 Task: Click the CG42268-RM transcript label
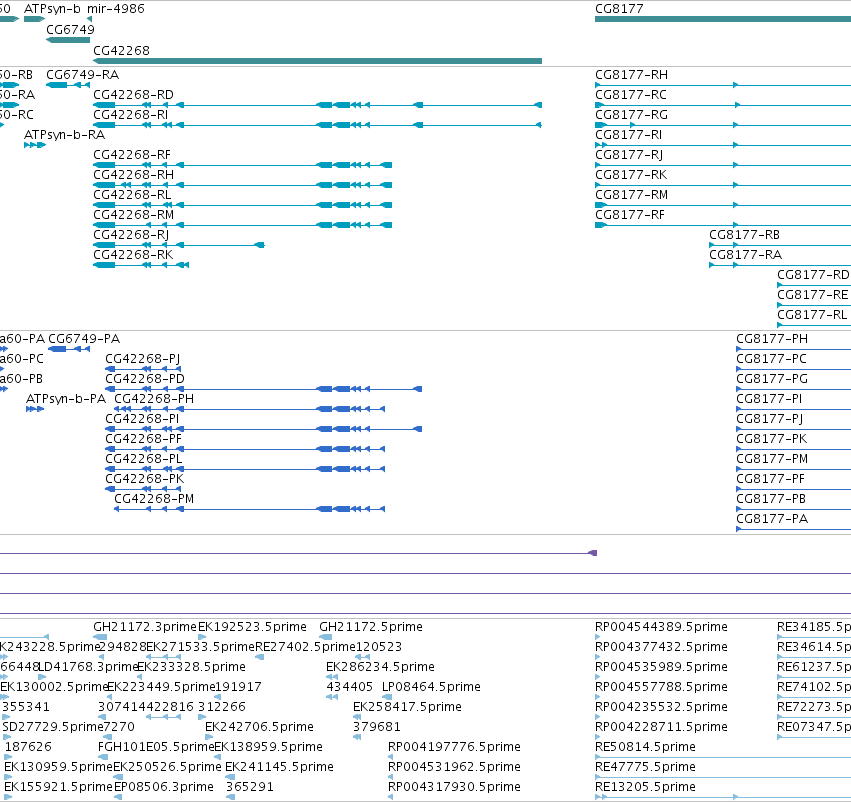(134, 215)
